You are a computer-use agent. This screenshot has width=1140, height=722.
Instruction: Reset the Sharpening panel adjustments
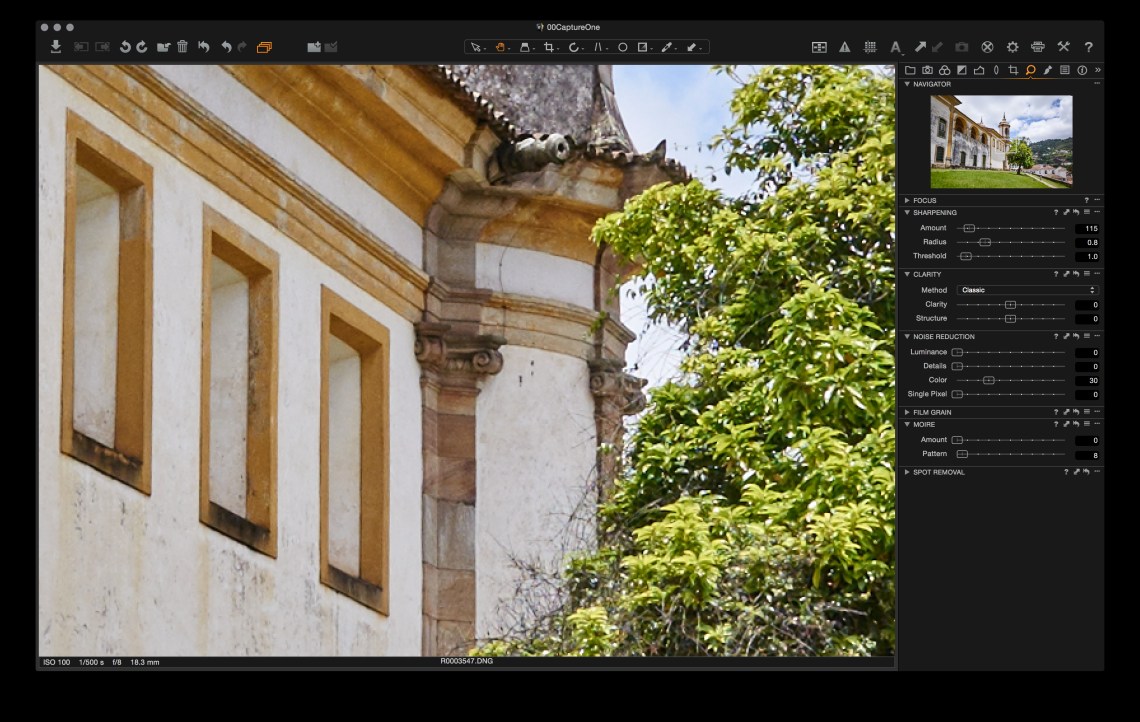click(1076, 213)
